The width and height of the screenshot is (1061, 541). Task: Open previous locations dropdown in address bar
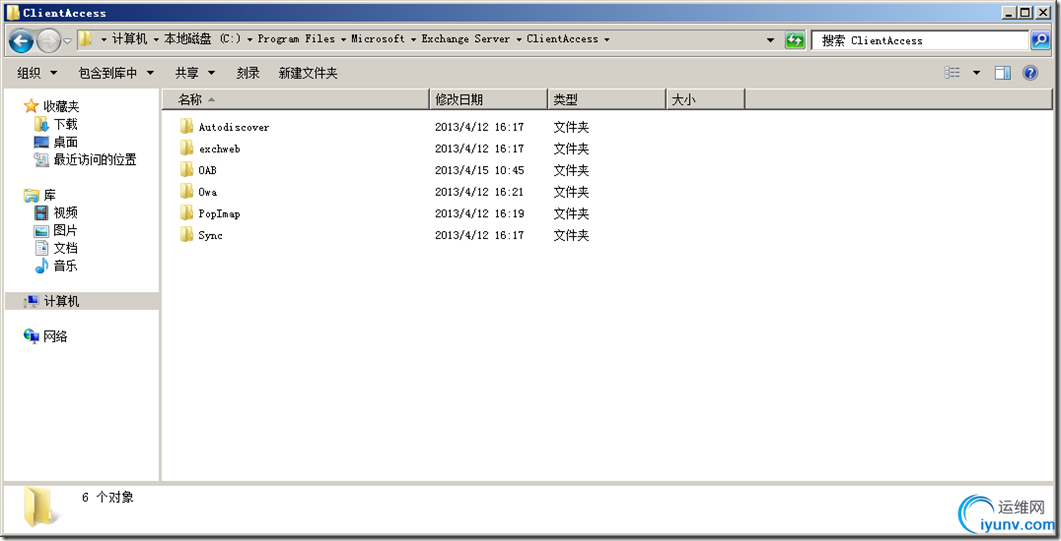pos(770,40)
